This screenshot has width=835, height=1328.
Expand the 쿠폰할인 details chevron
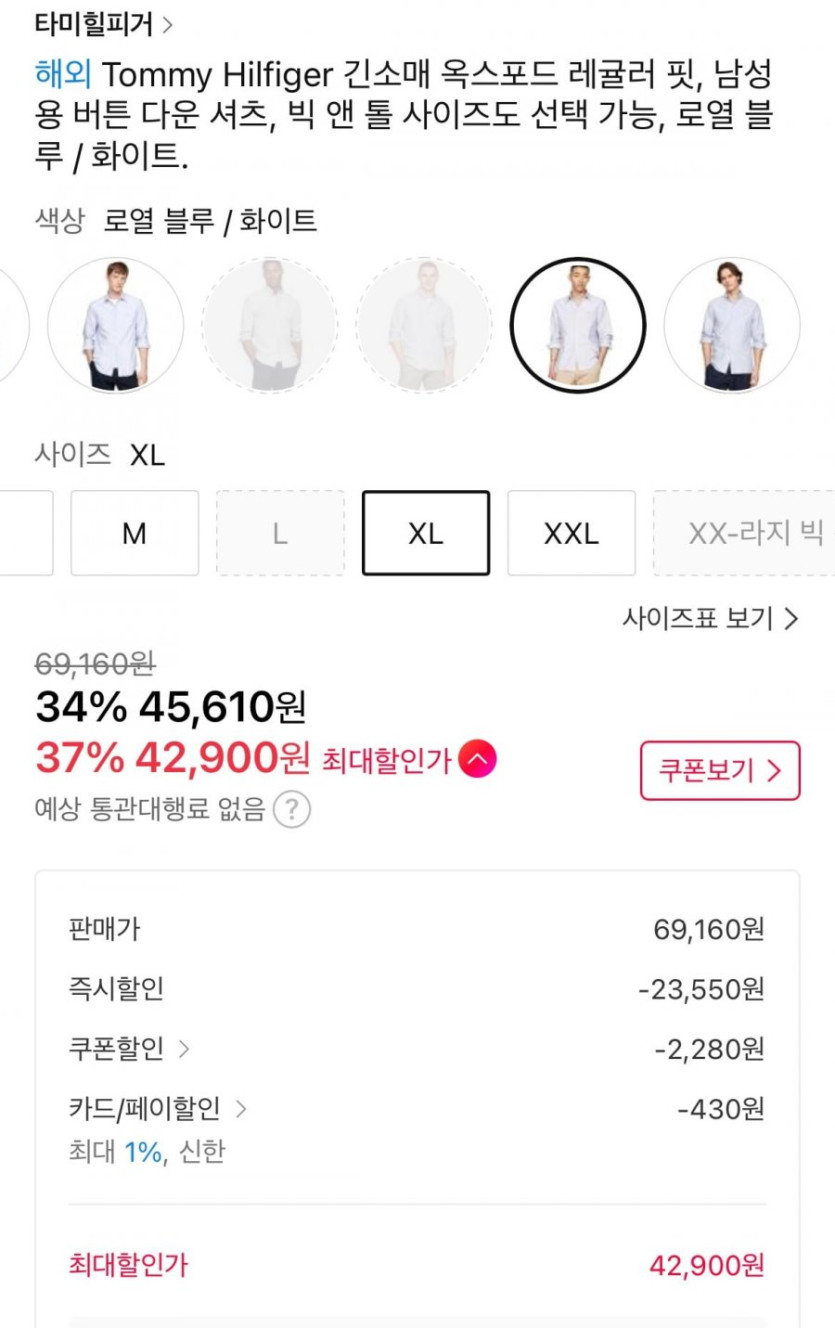tap(183, 1049)
